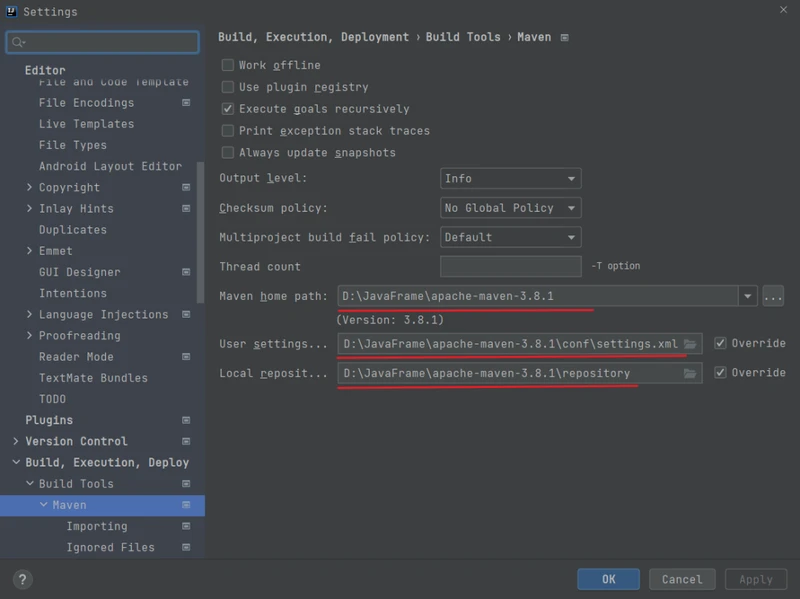Toggle Override checkbox for User settings
800x599 pixels.
tap(720, 343)
